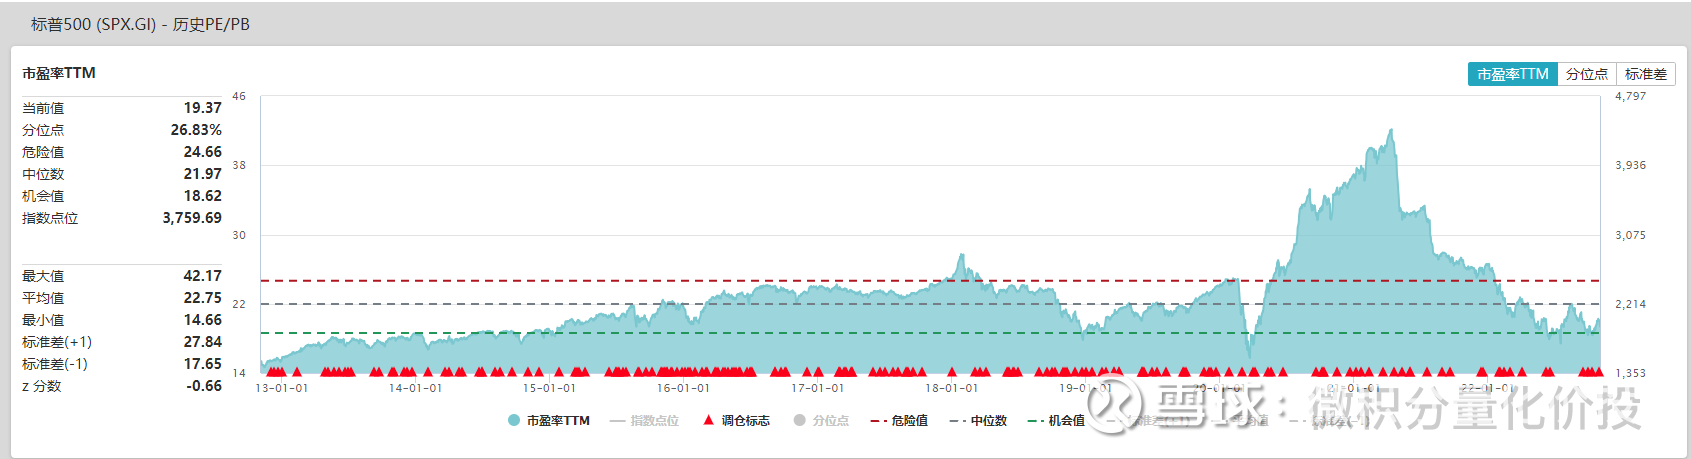Enable the 指数点位 legend series
This screenshot has height=459, width=1691.
click(x=644, y=421)
